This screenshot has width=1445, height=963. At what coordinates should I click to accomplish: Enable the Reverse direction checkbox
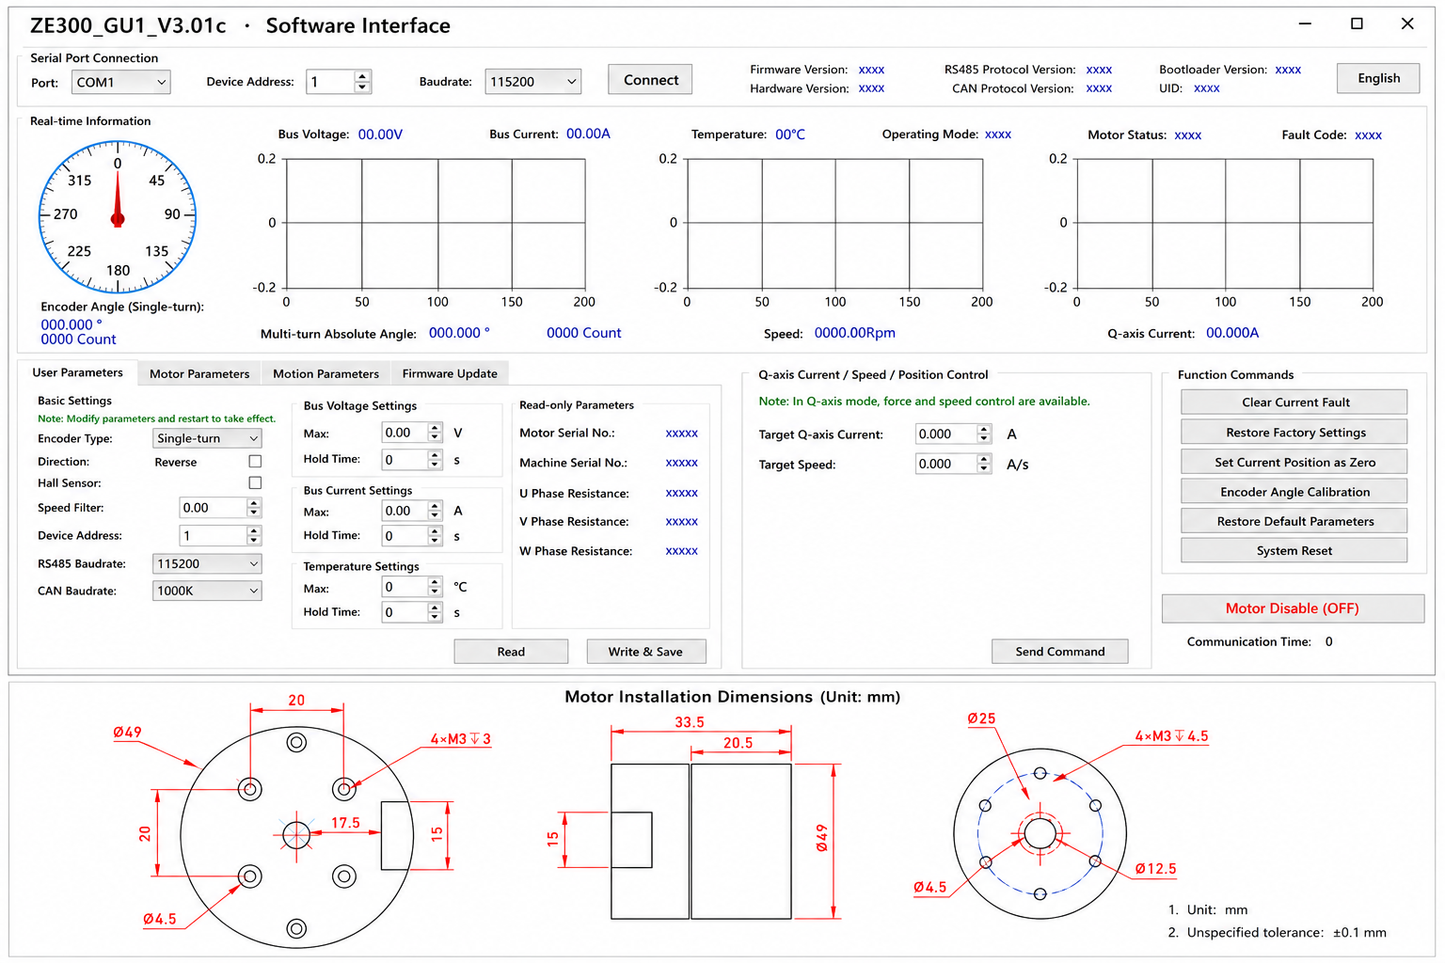(x=255, y=462)
